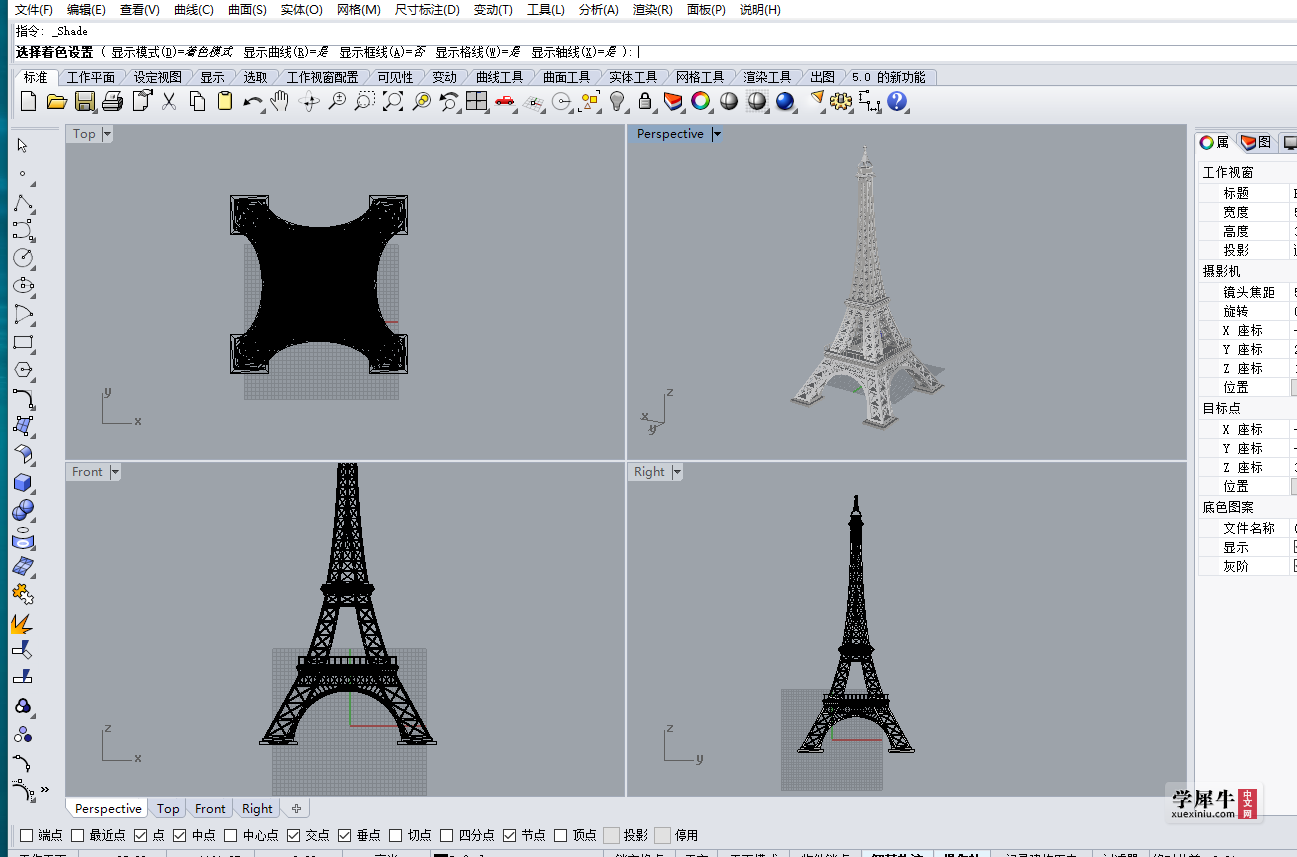Select the Ellipse tool in sidebar
Image resolution: width=1297 pixels, height=857 pixels.
[x=22, y=286]
